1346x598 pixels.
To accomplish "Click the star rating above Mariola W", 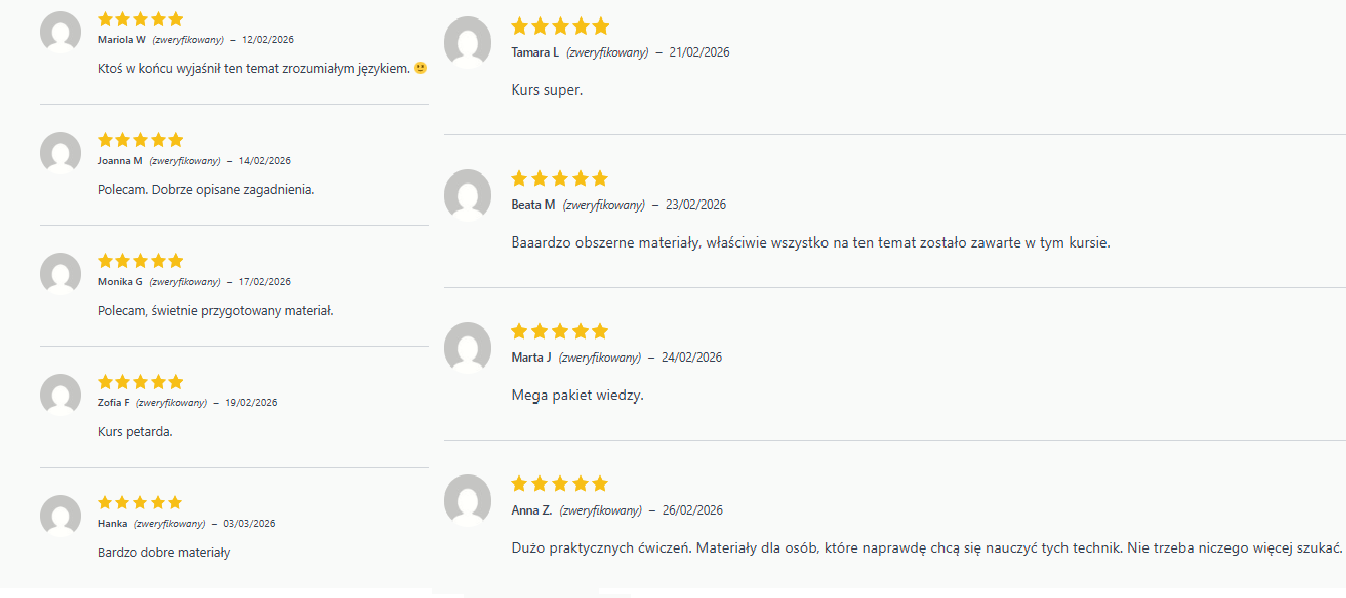I will click(x=140, y=19).
